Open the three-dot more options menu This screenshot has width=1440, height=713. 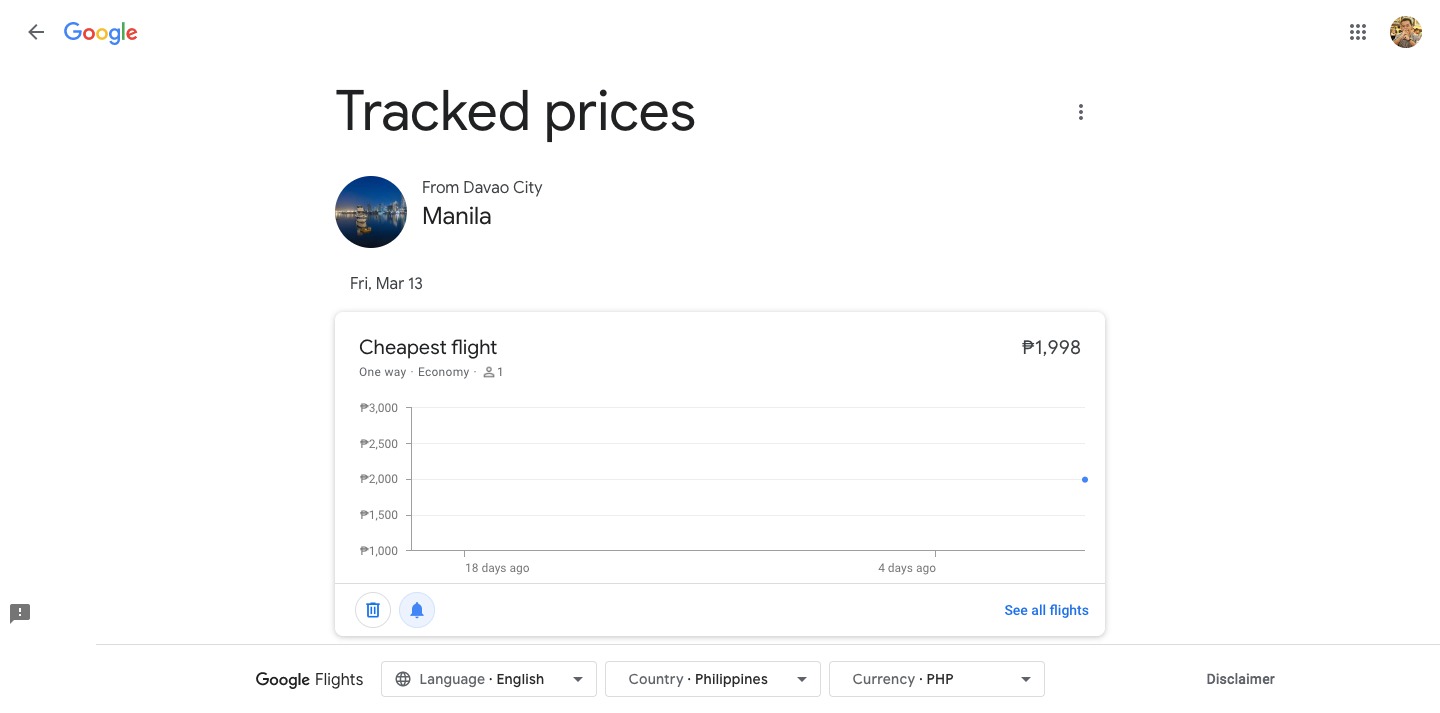pyautogui.click(x=1080, y=112)
